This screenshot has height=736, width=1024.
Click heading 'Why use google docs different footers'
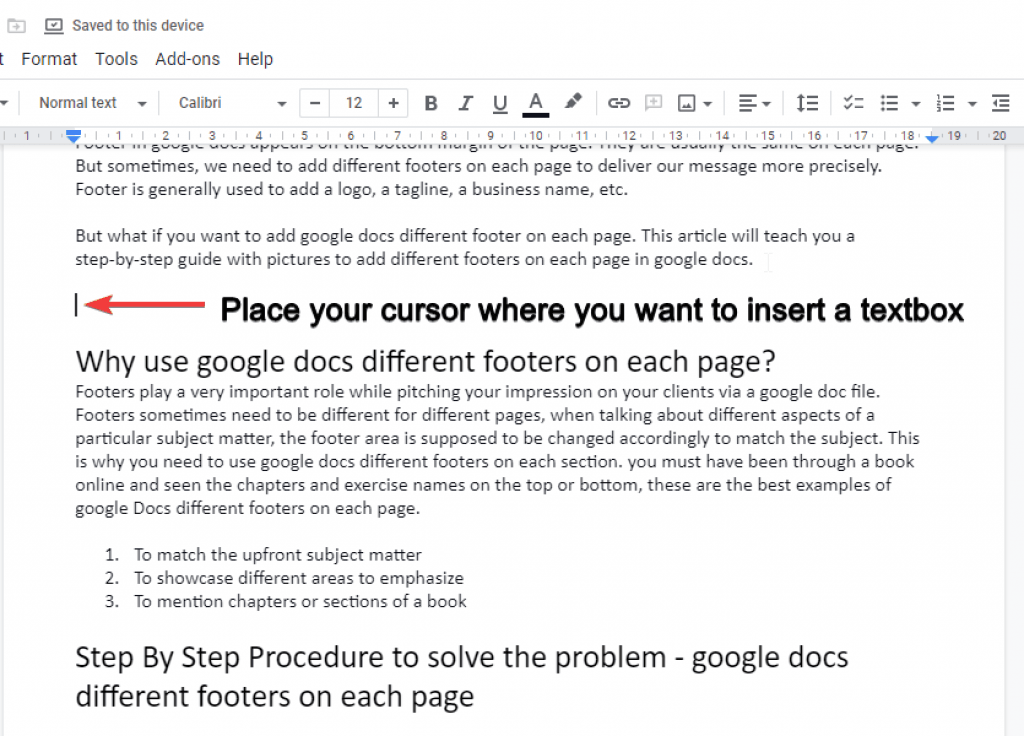(425, 361)
